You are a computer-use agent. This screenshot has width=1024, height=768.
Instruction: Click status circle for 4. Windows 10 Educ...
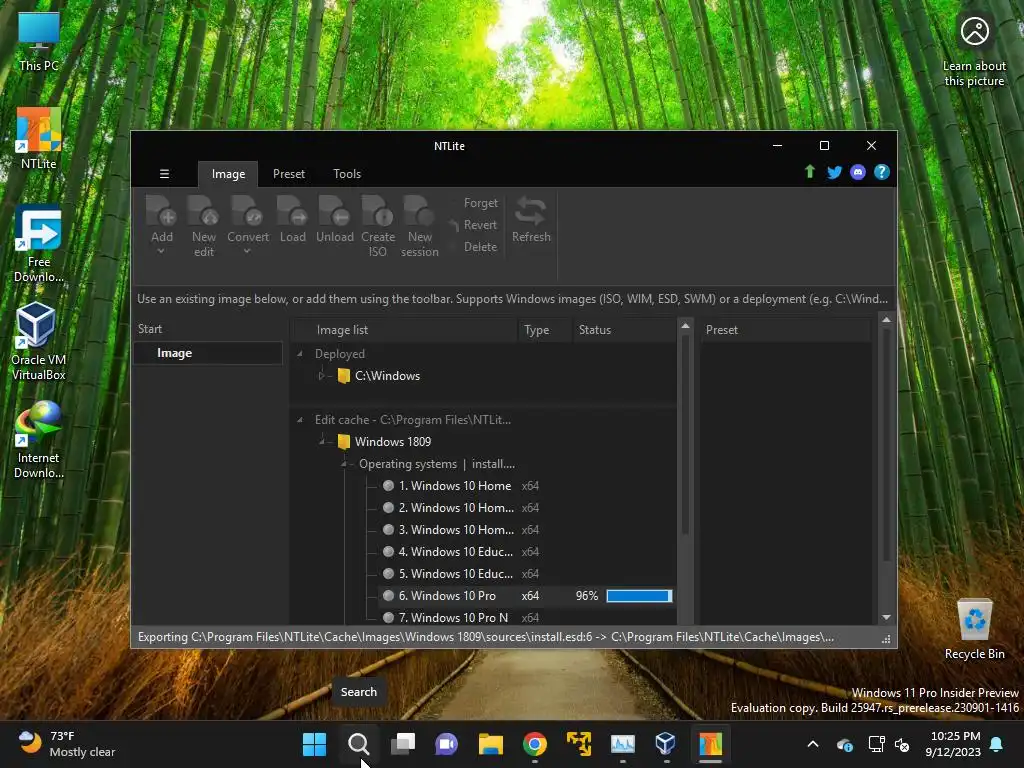(388, 551)
